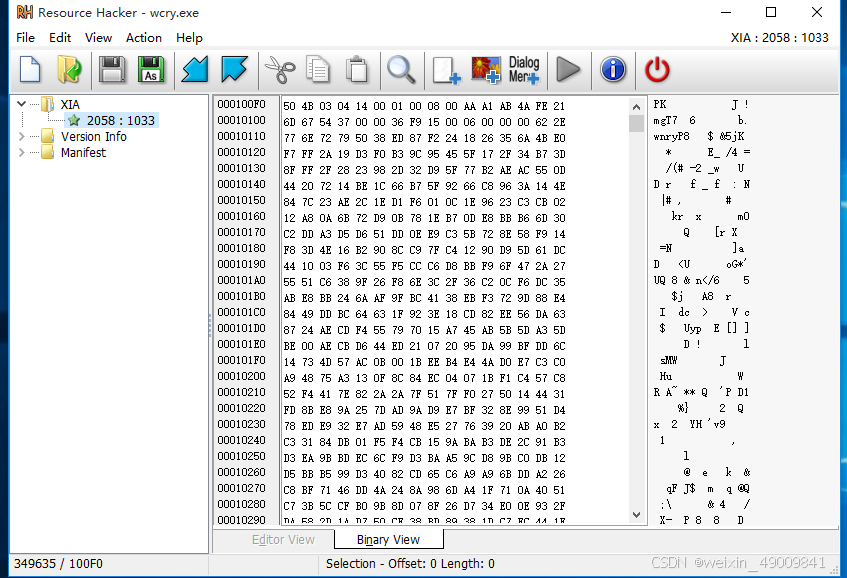Click the Resource Hacker title bar logo
This screenshot has height=578, width=847.
[x=24, y=12]
